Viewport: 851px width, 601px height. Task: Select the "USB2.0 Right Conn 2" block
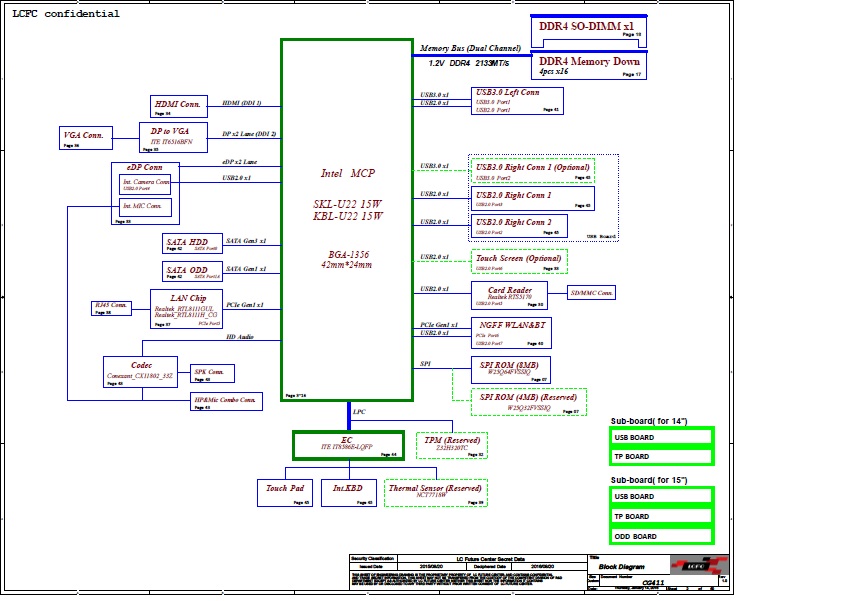[x=519, y=226]
